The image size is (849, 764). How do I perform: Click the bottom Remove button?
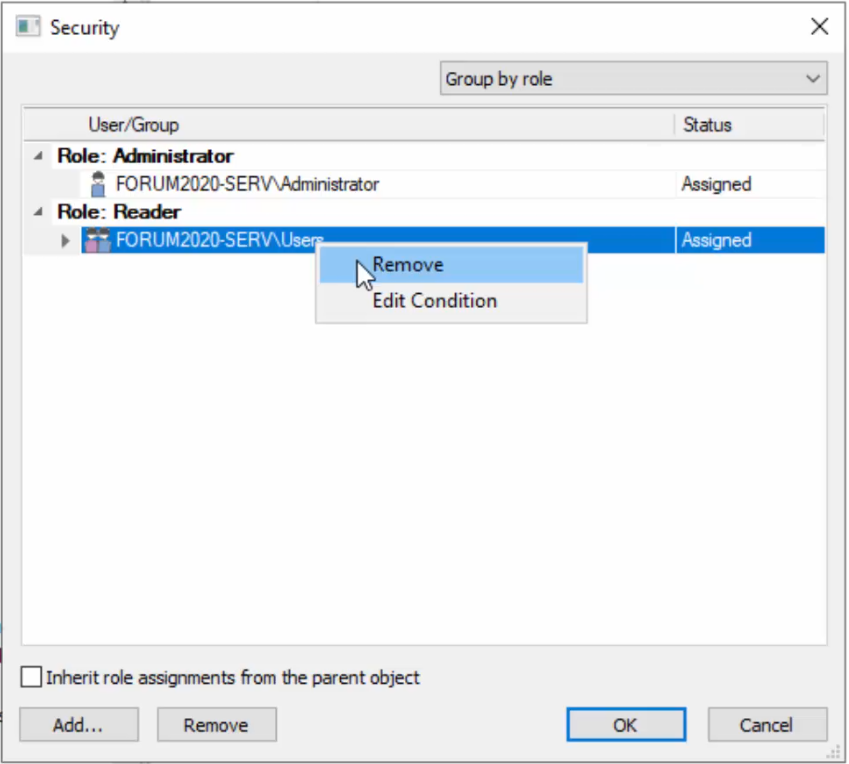216,725
